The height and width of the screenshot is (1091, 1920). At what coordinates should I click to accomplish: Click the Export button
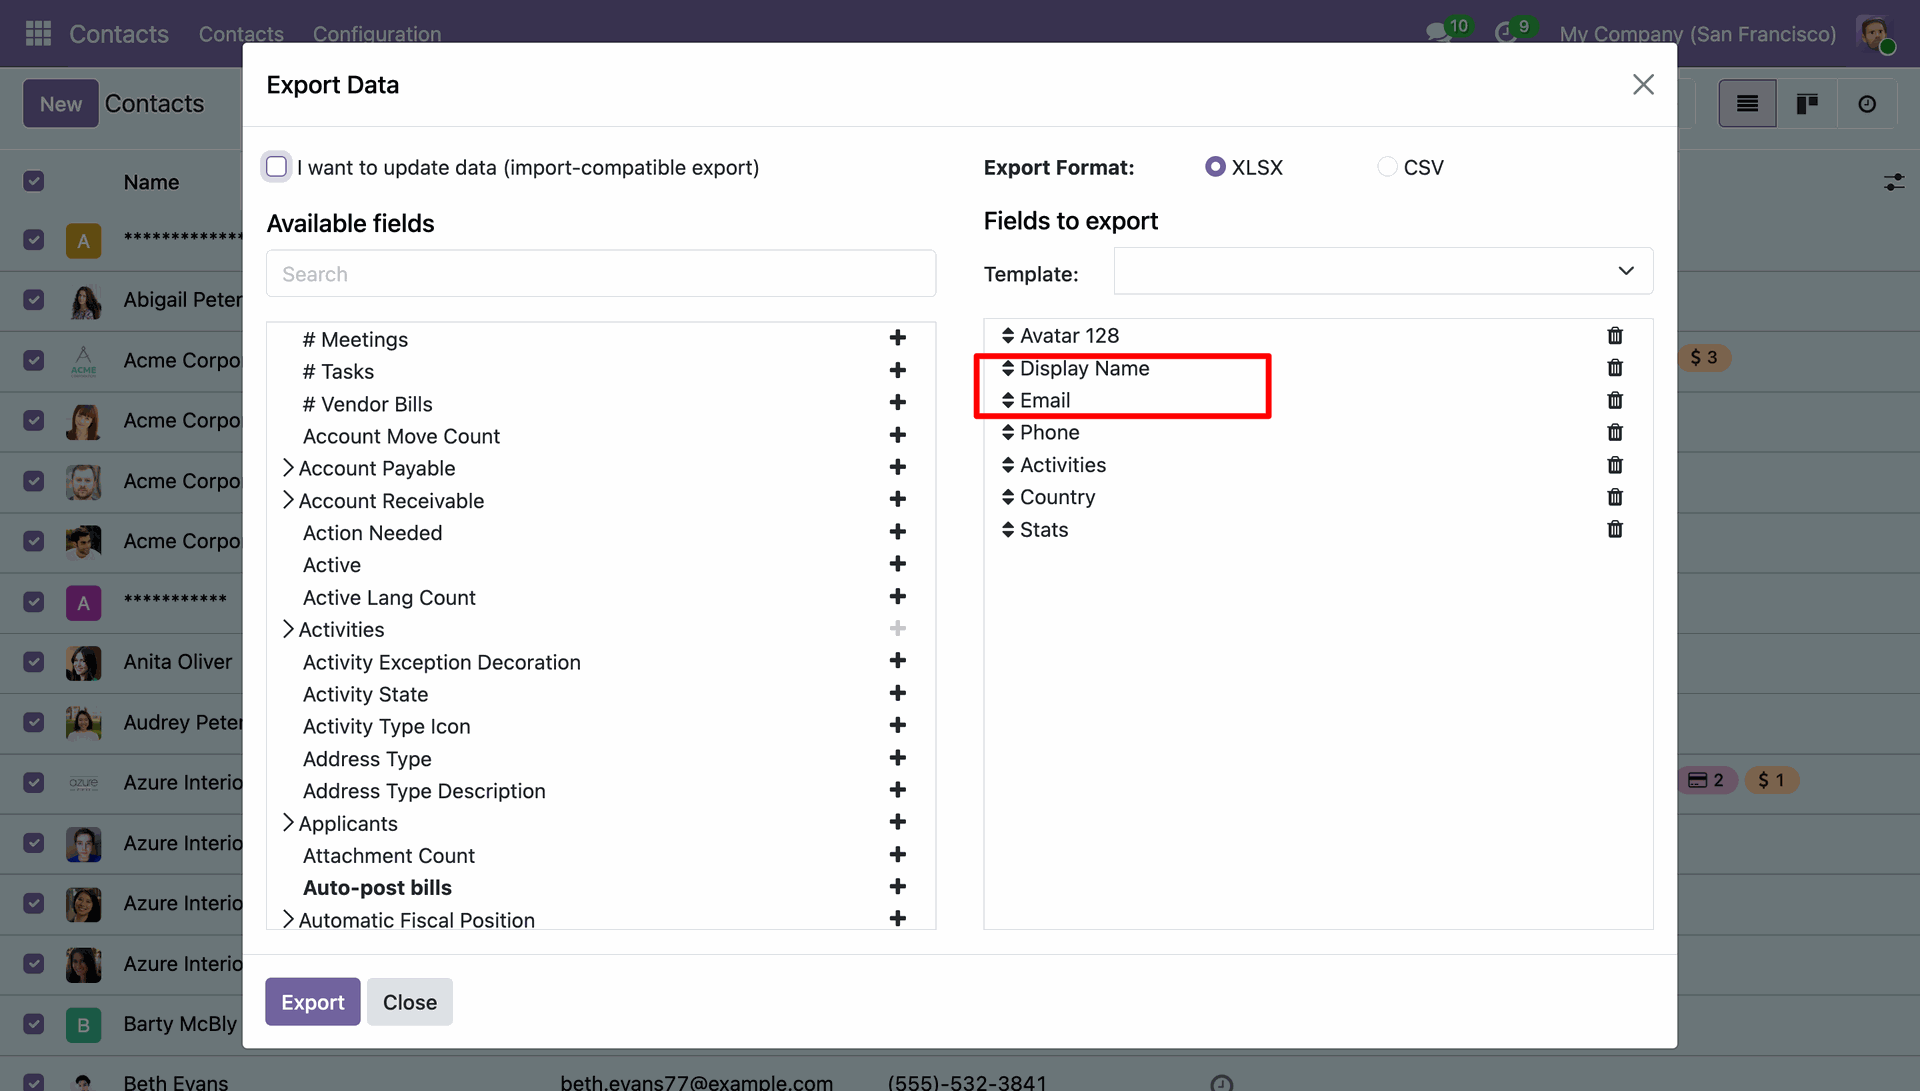pyautogui.click(x=312, y=1001)
